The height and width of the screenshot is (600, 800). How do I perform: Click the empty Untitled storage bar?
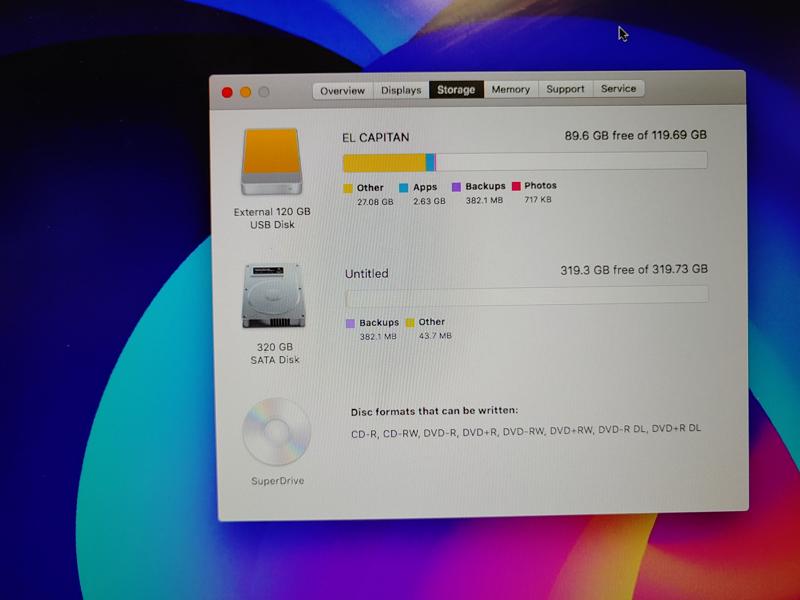[x=527, y=296]
